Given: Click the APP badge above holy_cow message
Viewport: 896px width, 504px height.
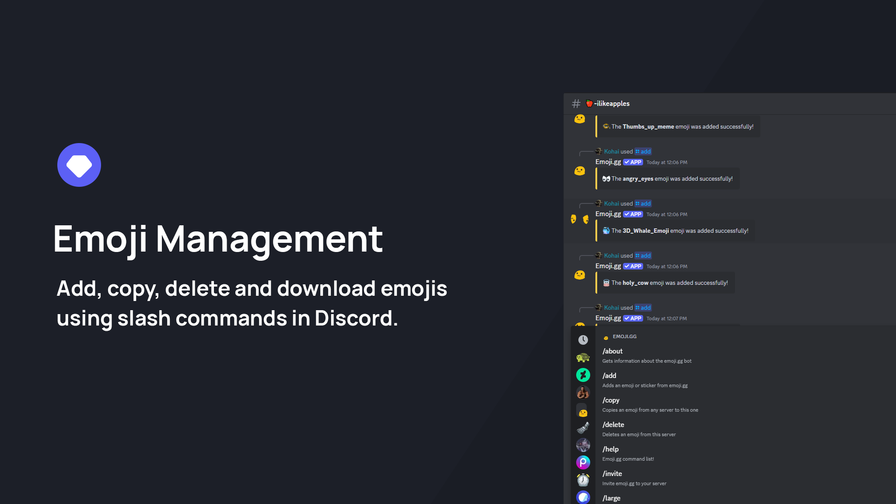Looking at the screenshot, I should tap(633, 266).
